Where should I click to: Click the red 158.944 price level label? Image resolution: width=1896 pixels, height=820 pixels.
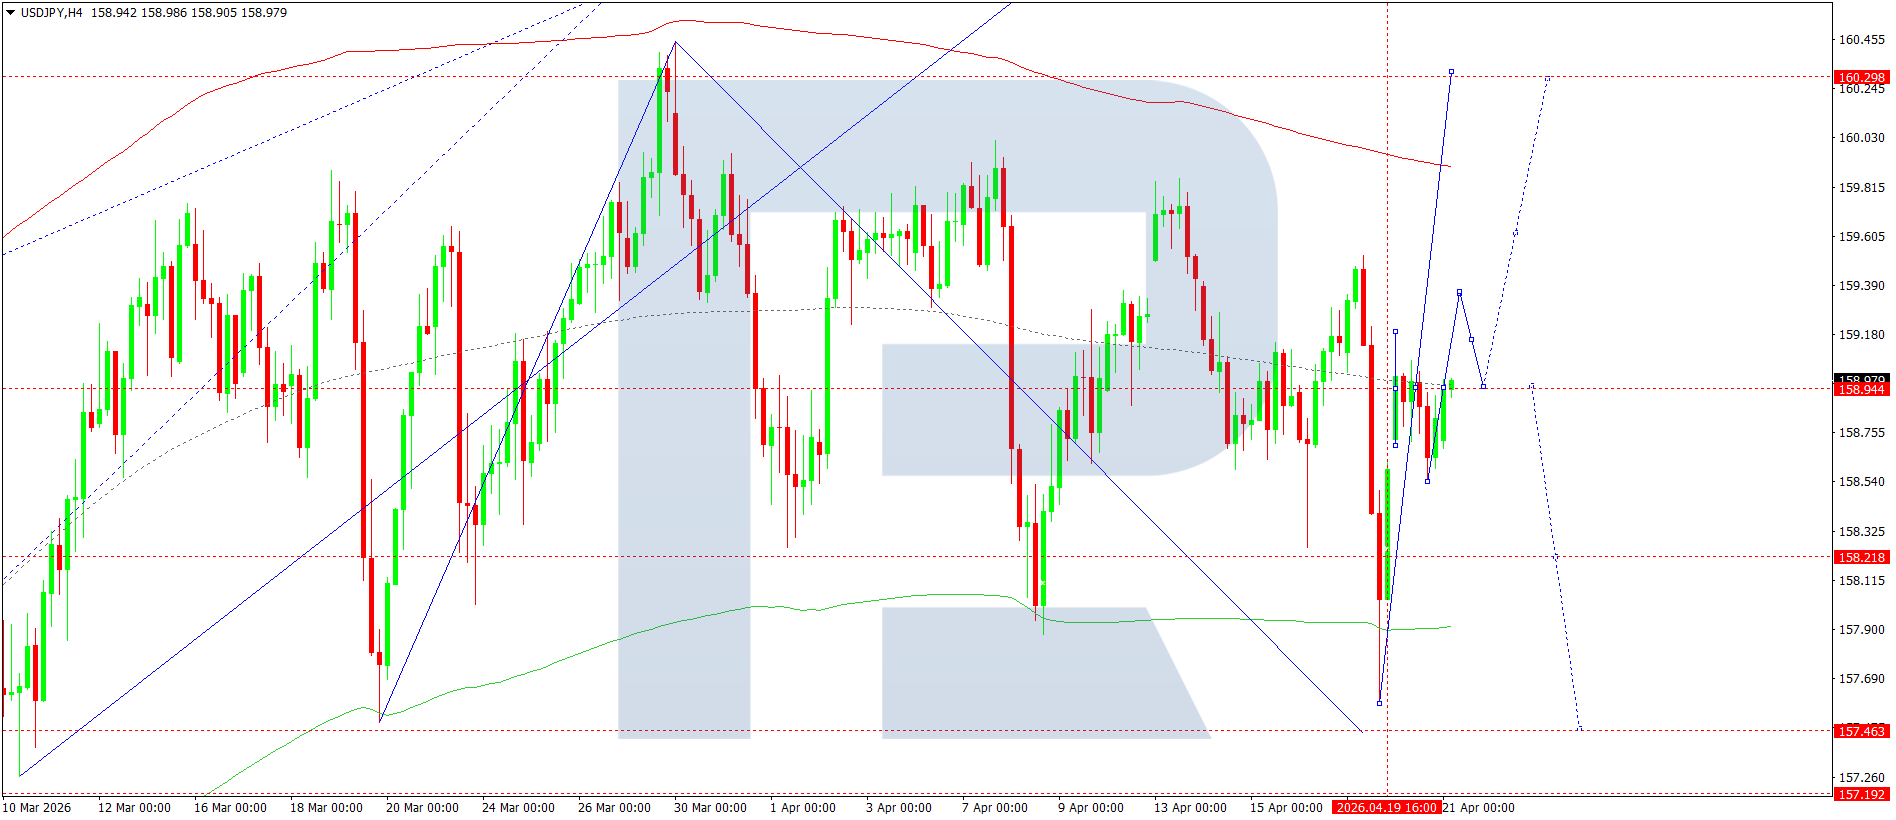(x=1861, y=389)
